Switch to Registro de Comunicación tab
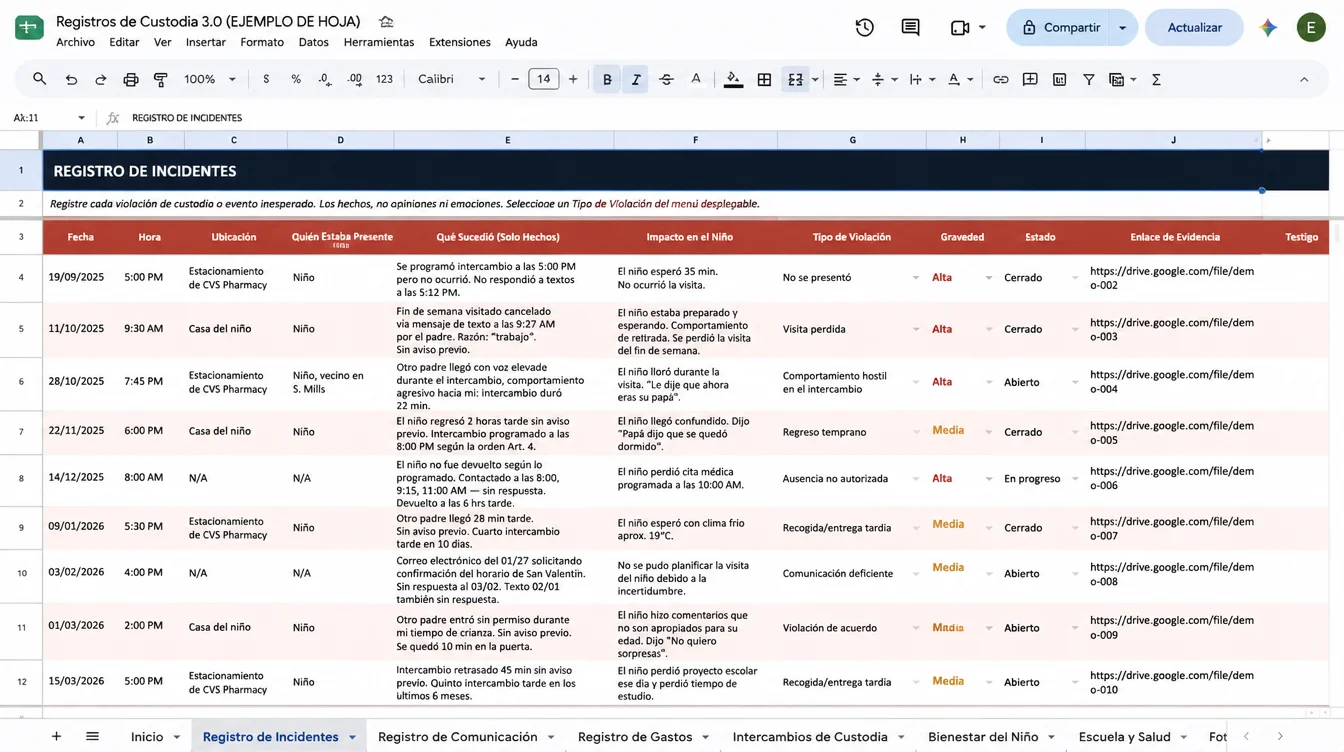Screen dimensions: 1344x752 [x=458, y=736]
